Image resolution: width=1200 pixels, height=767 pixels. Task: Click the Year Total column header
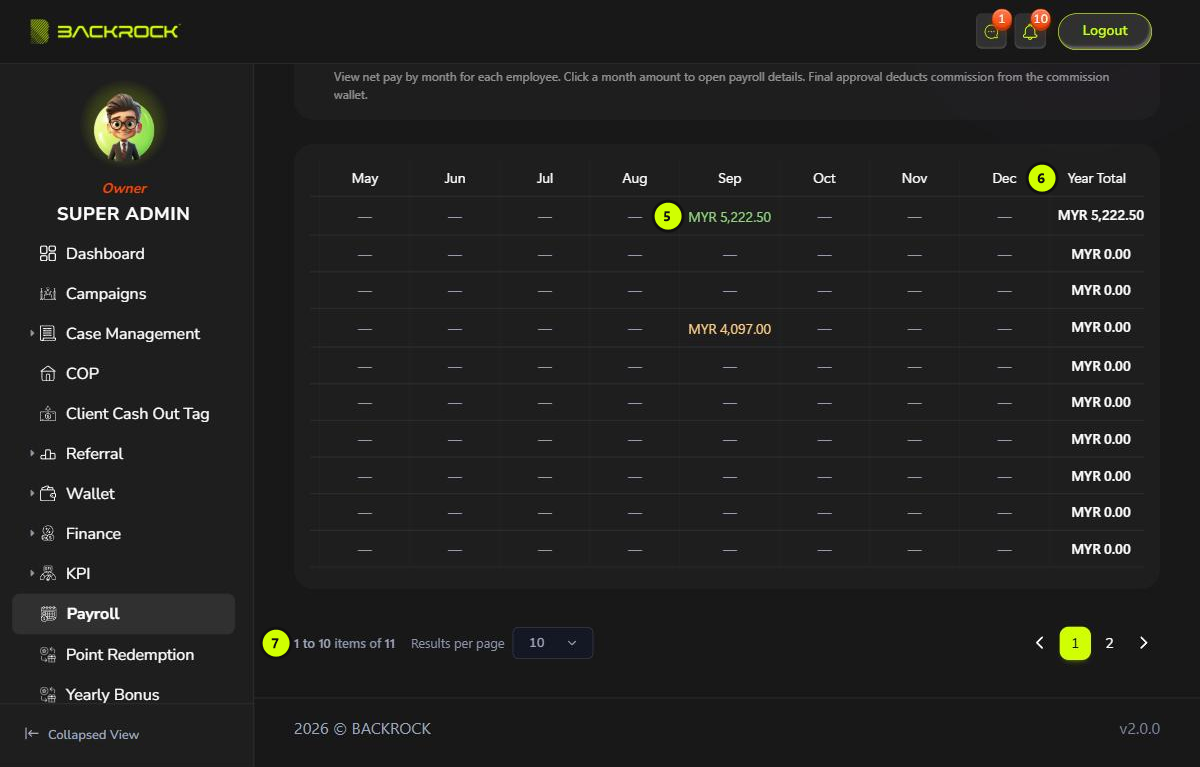(1096, 178)
